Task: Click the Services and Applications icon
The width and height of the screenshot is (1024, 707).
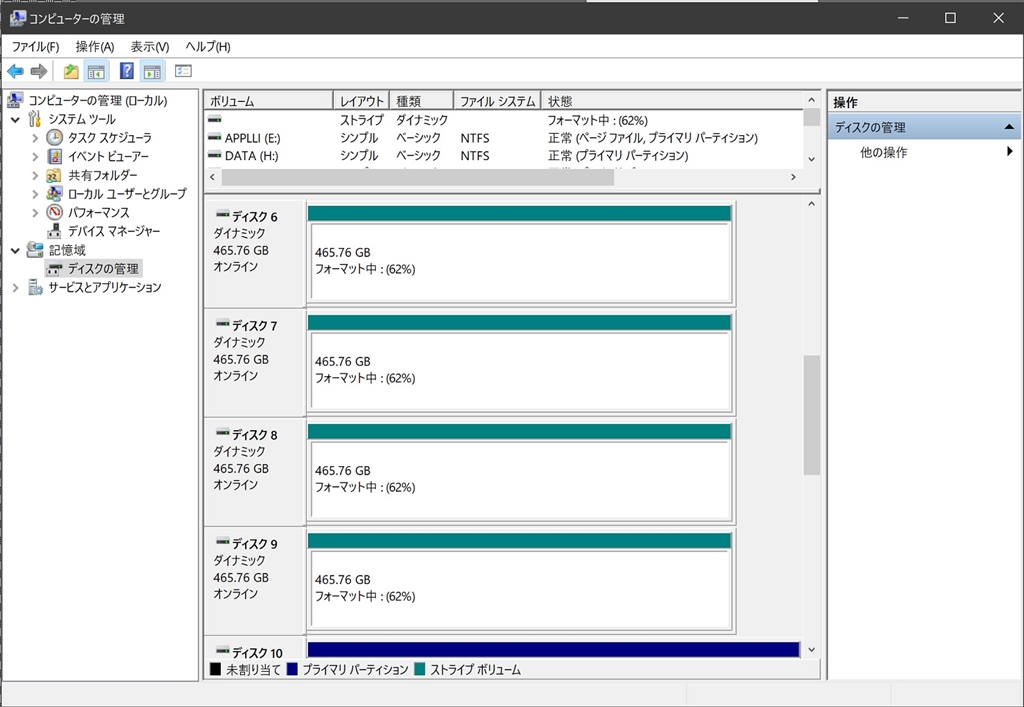Action: coord(35,287)
